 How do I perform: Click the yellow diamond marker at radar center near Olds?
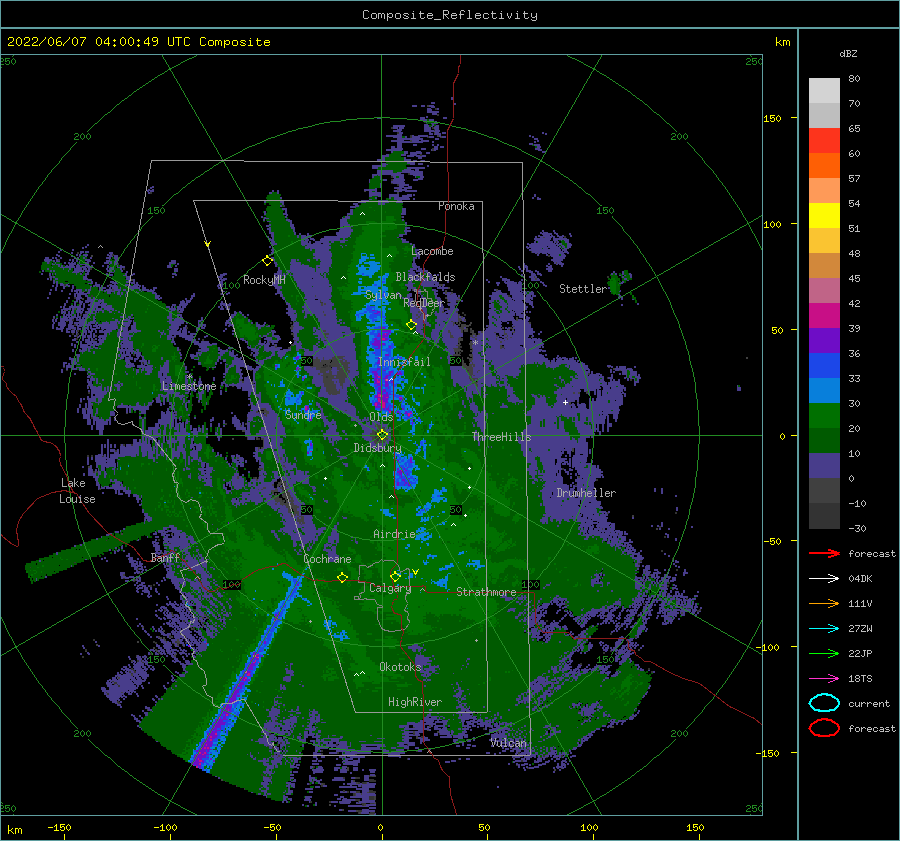[382, 435]
